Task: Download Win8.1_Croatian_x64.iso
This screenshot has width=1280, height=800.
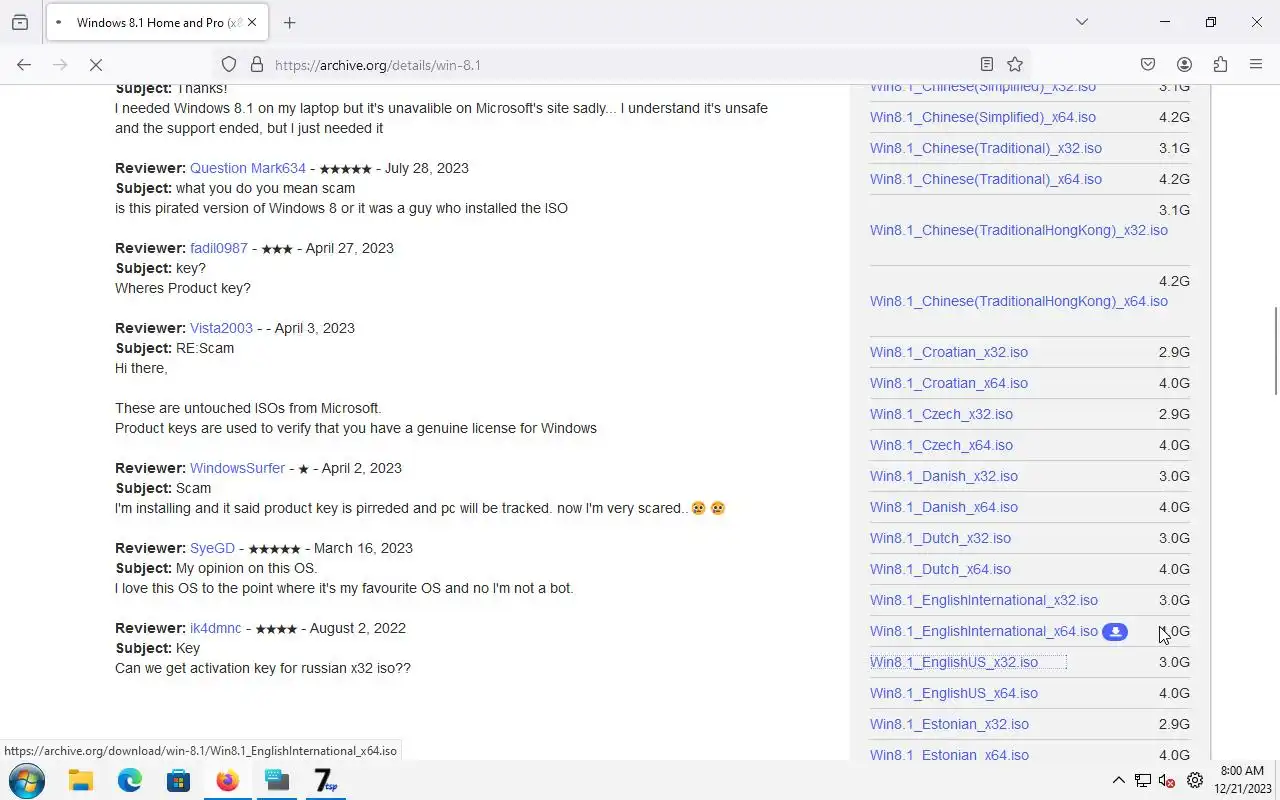Action: (949, 383)
